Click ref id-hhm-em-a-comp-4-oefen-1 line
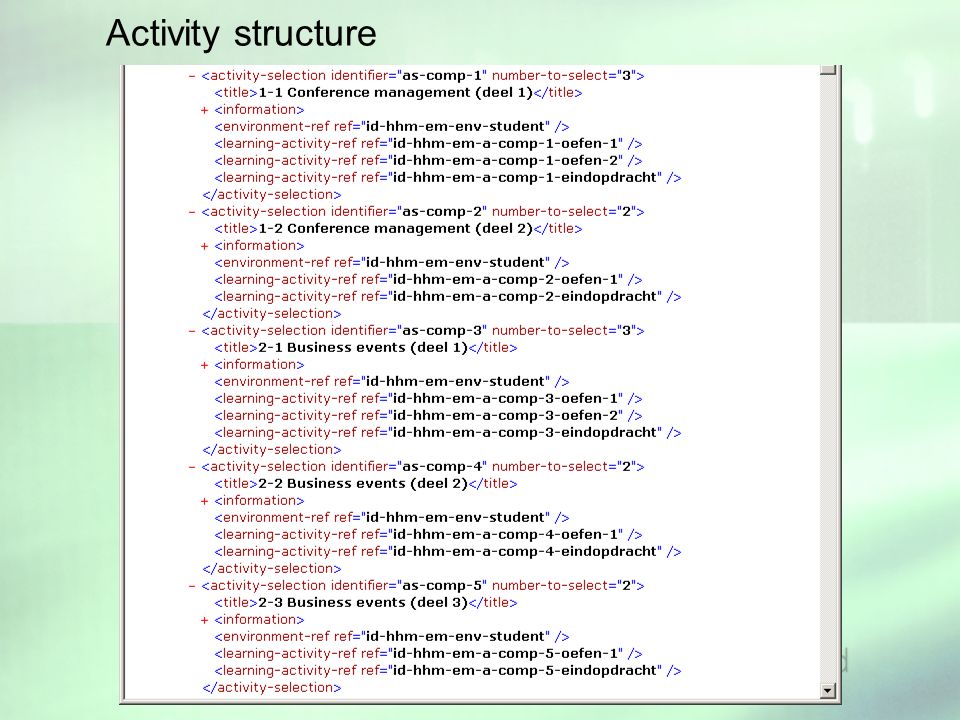This screenshot has height=720, width=960. tap(428, 534)
